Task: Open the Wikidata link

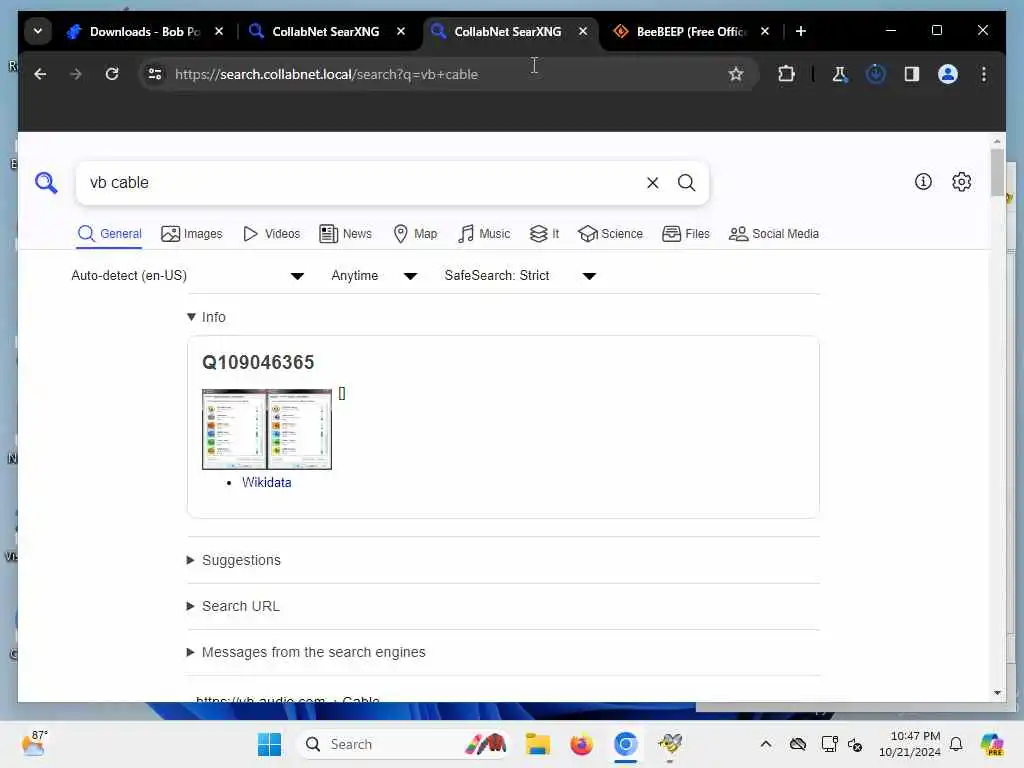Action: tap(266, 483)
